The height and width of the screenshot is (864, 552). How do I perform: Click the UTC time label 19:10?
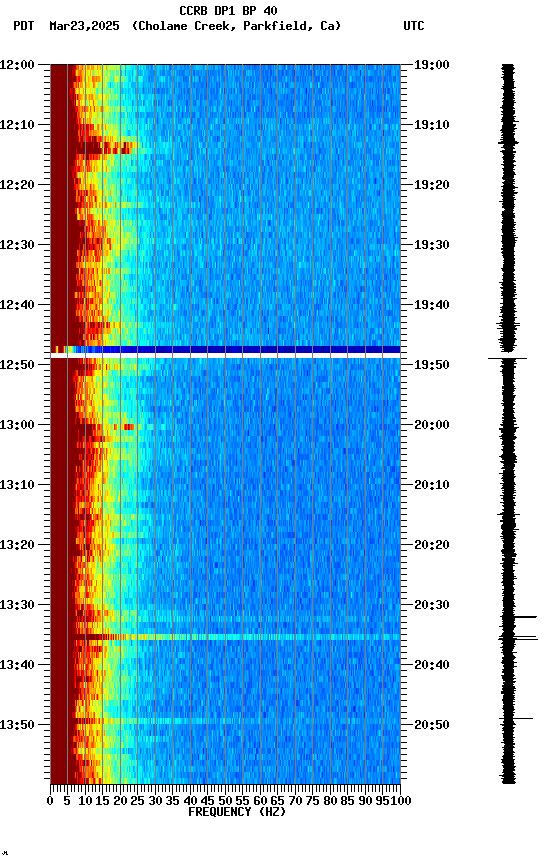432,125
